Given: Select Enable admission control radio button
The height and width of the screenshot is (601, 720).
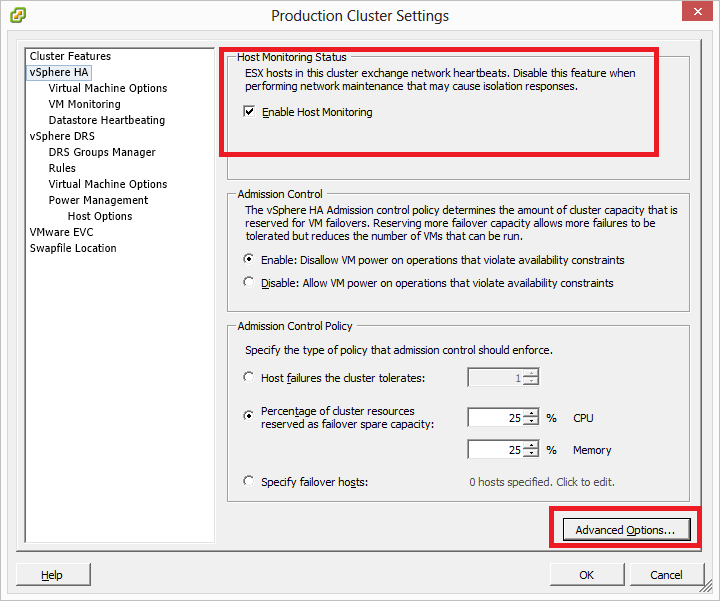Looking at the screenshot, I should [x=248, y=259].
